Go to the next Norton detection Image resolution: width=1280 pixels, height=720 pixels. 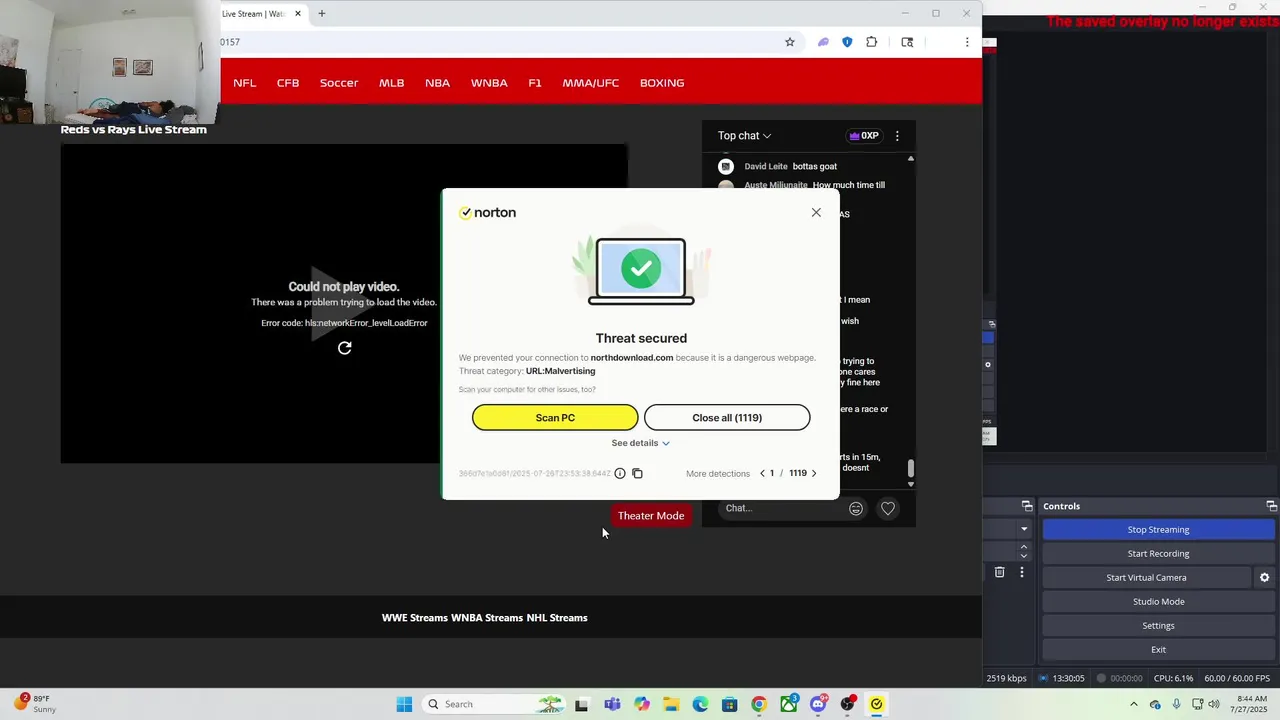(814, 473)
